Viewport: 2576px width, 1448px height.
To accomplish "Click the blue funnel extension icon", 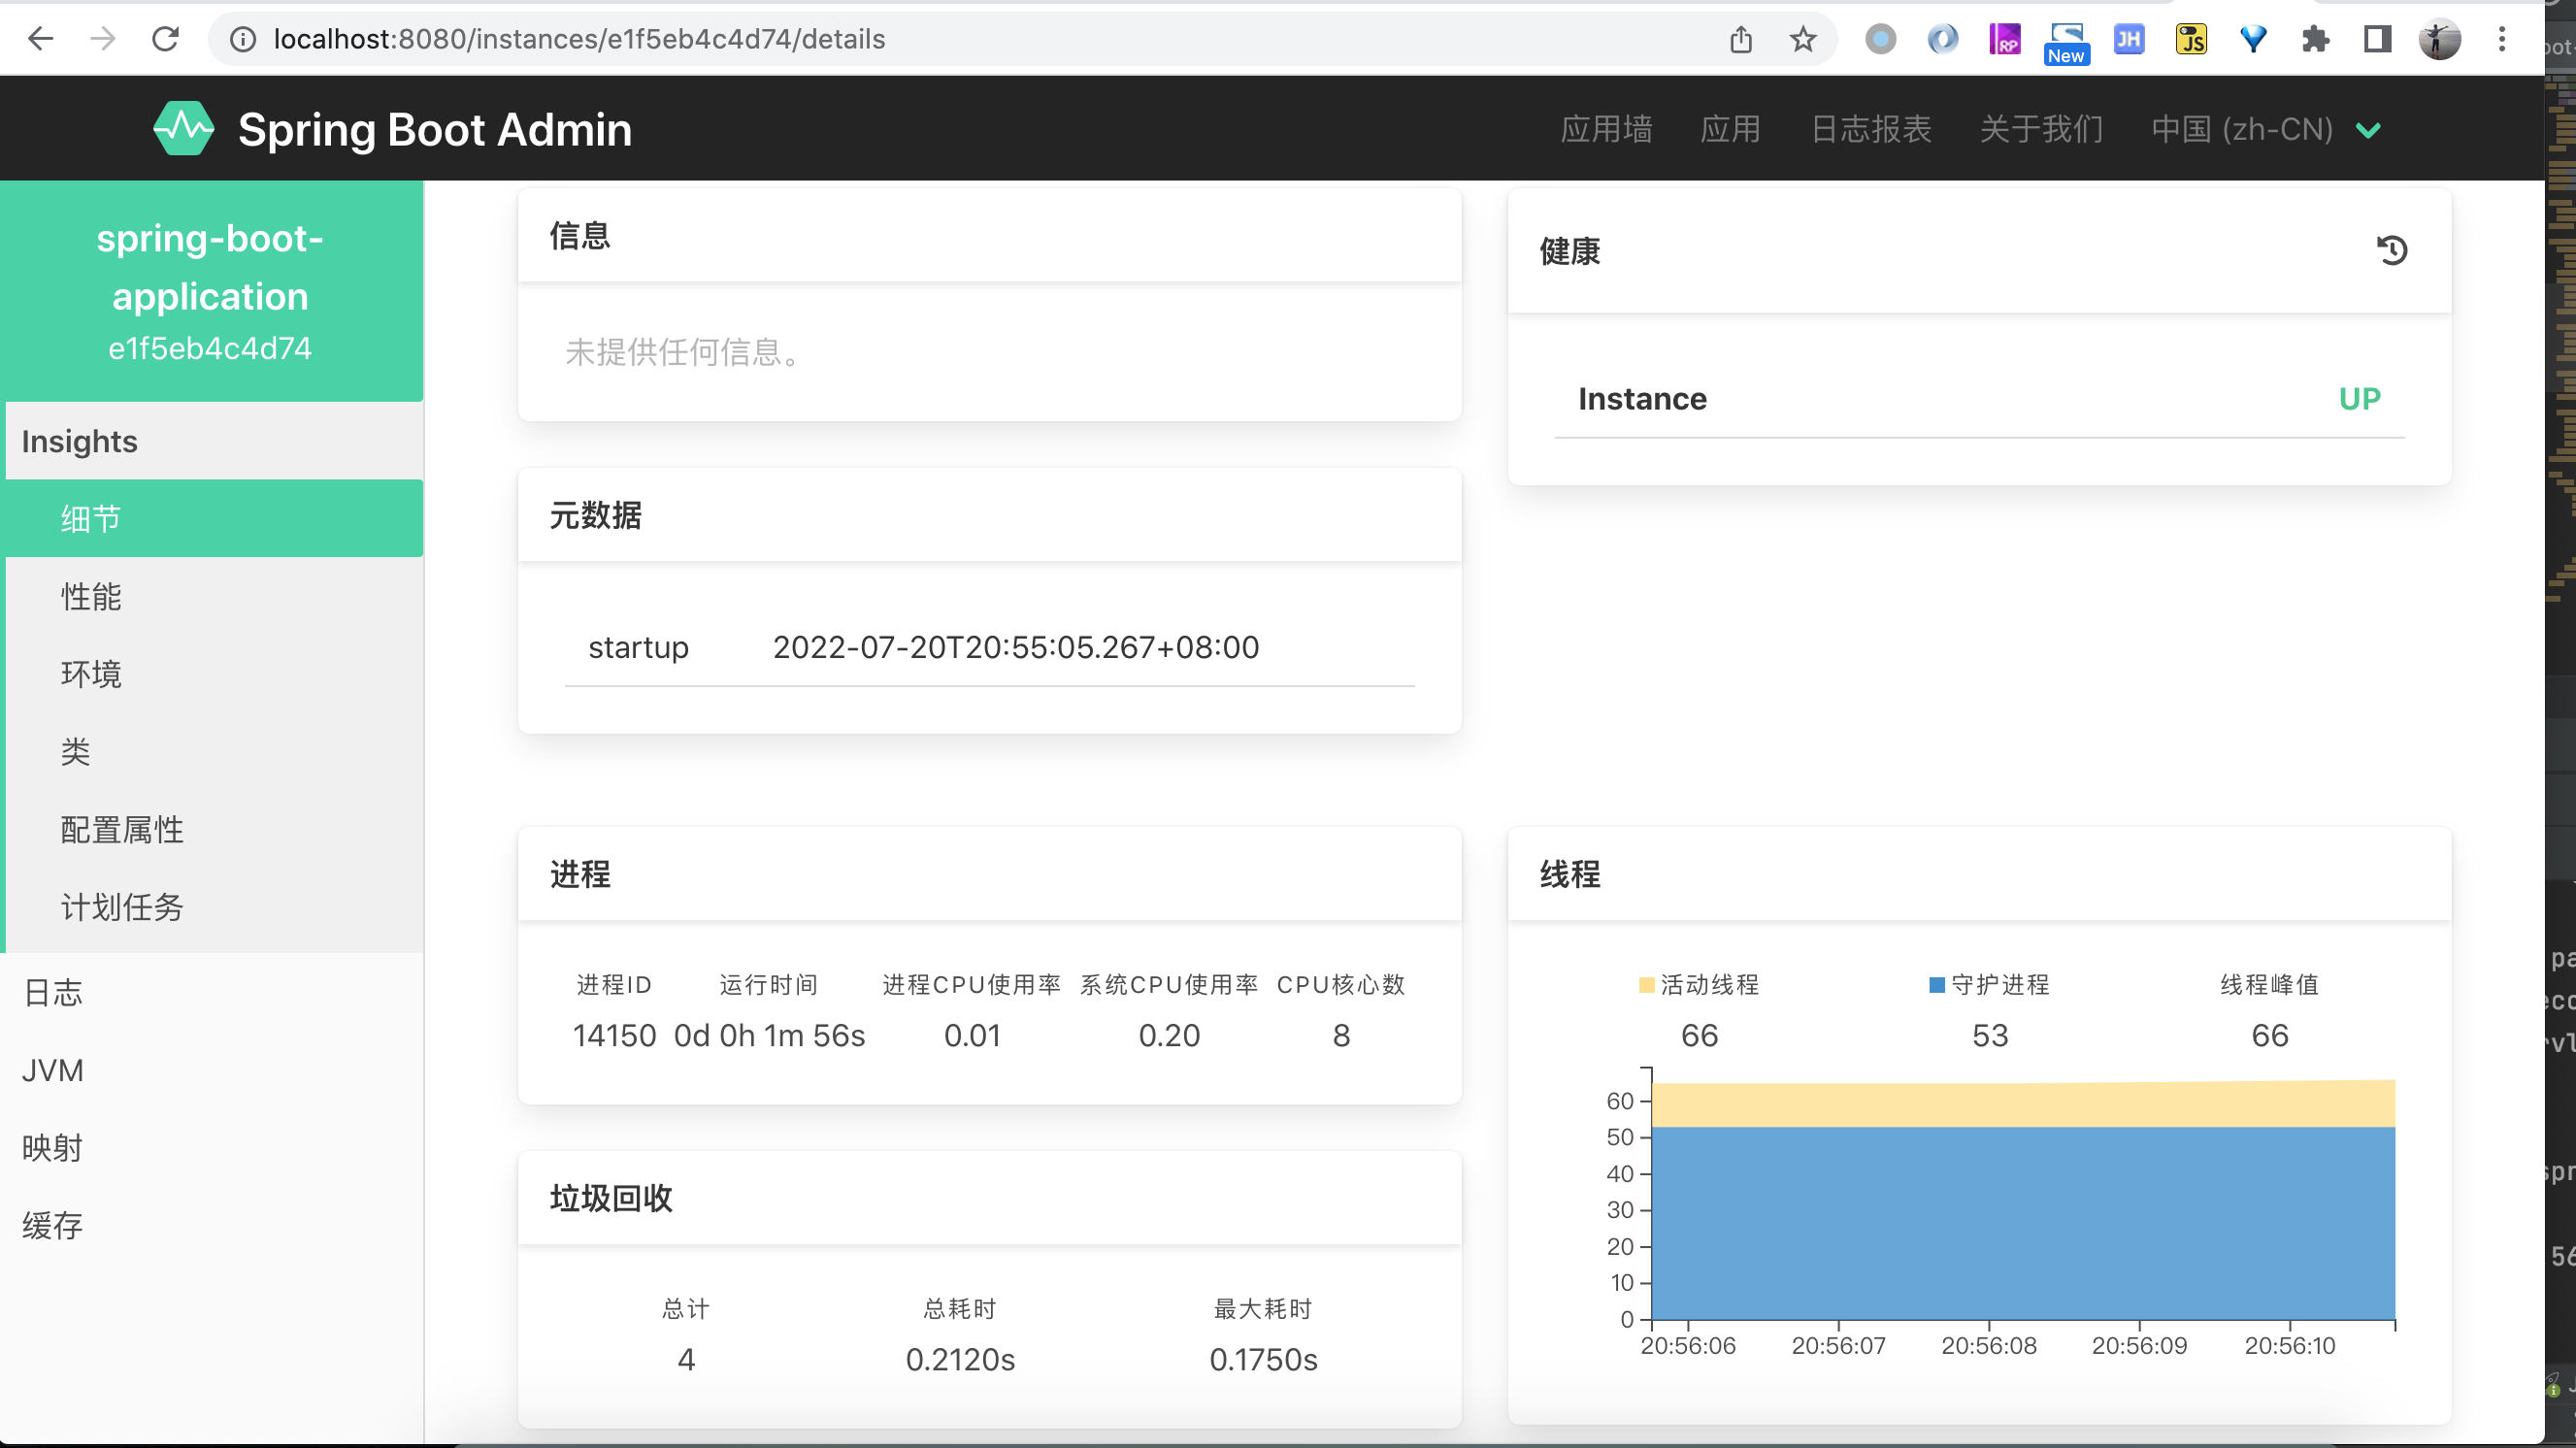I will pos(2253,39).
